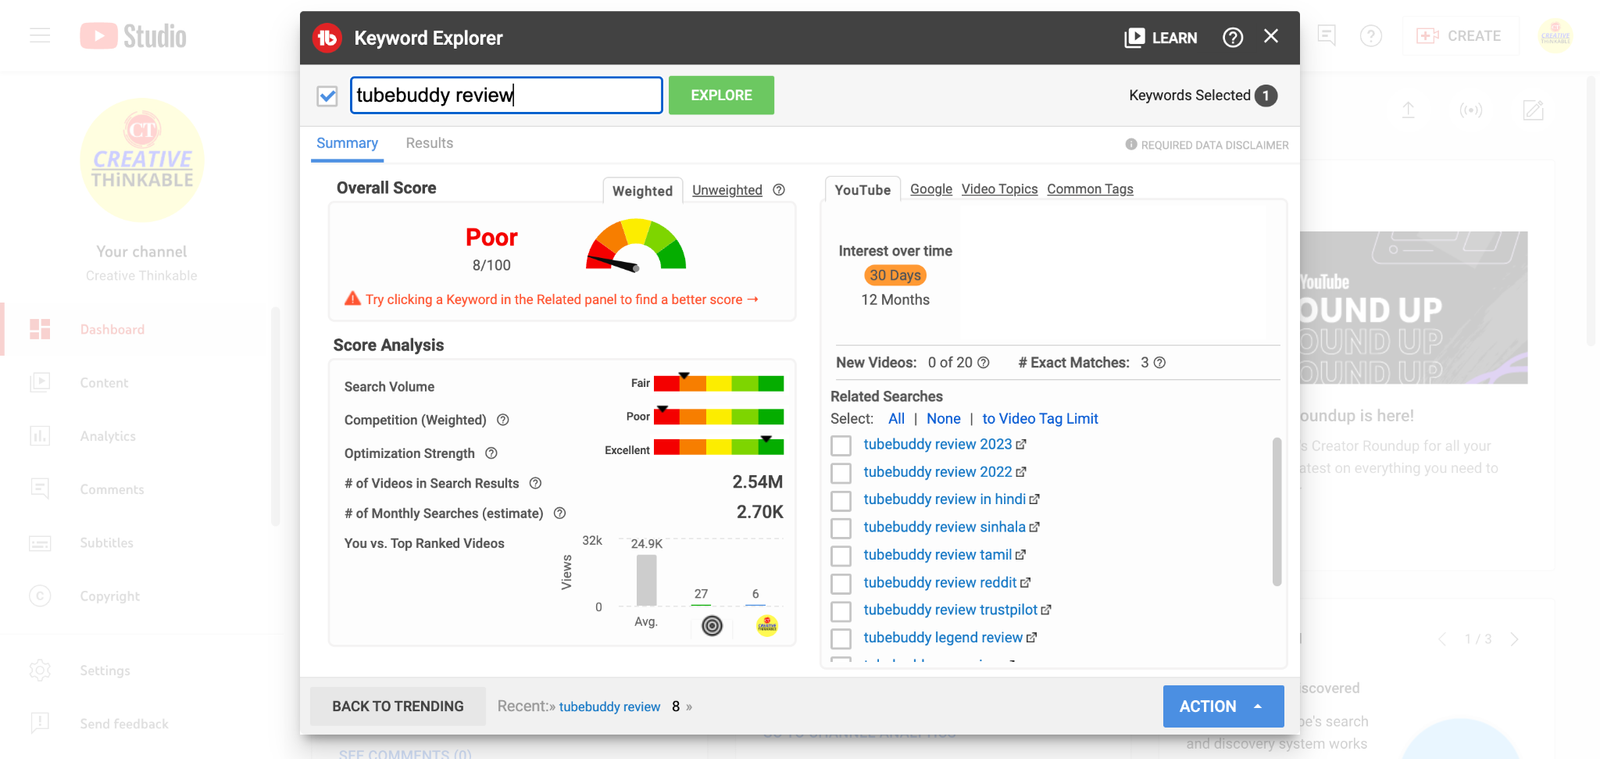
Task: Open YouTube Studio hamburger menu
Action: (x=40, y=36)
